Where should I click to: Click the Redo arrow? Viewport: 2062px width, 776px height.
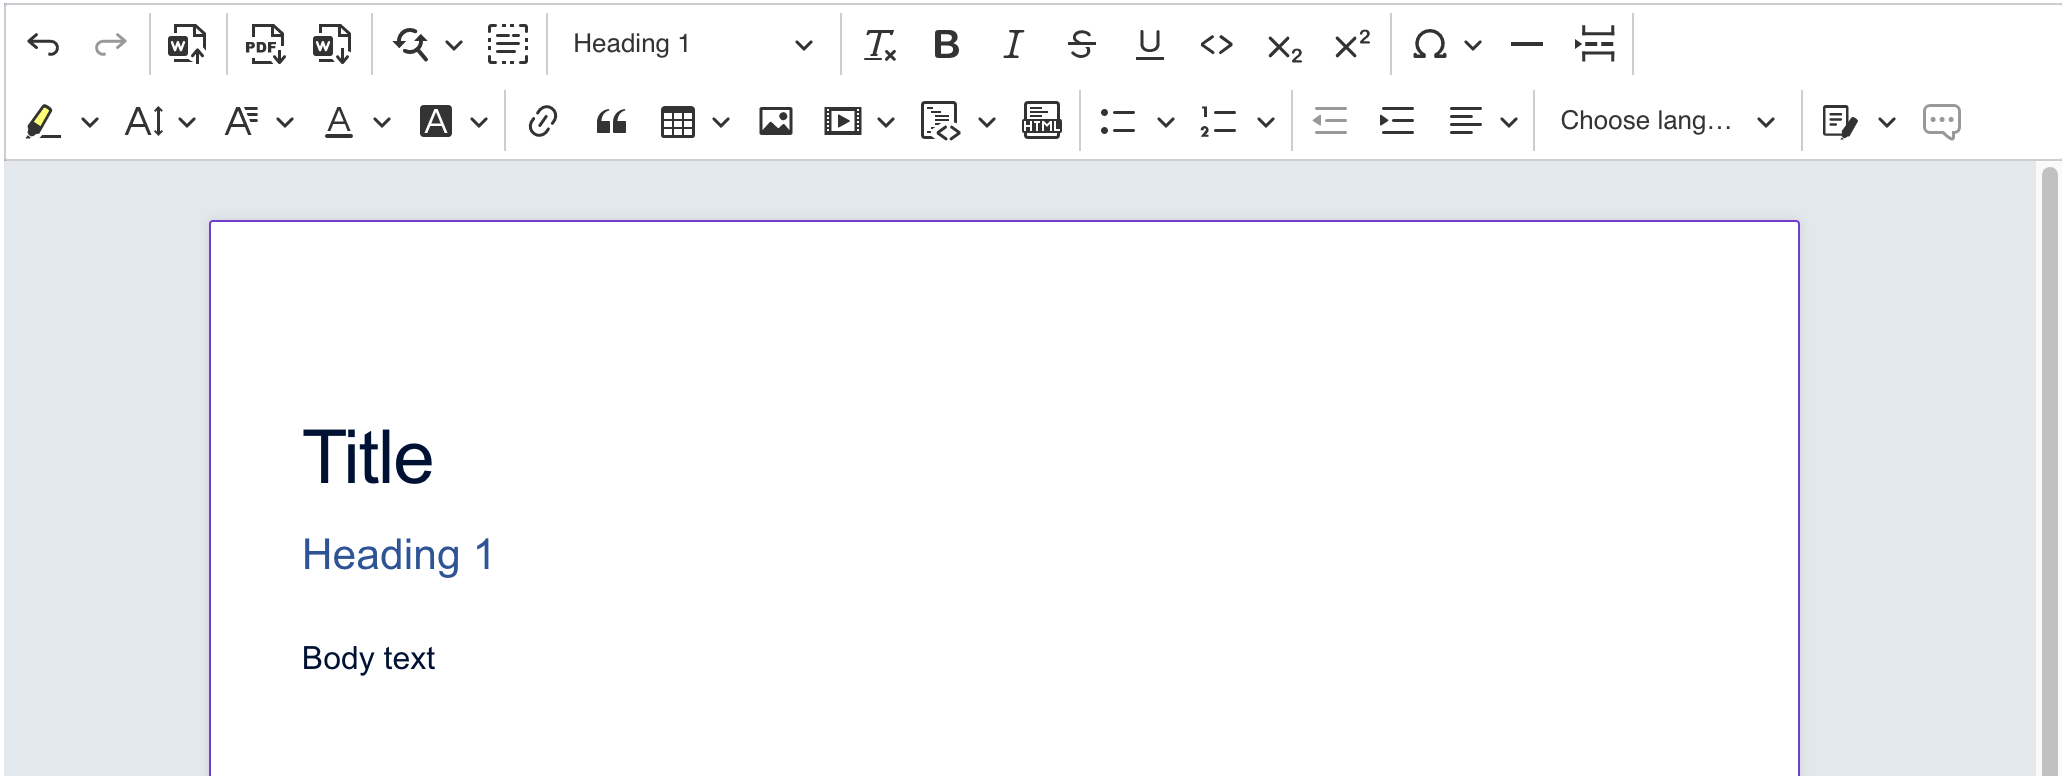click(110, 44)
